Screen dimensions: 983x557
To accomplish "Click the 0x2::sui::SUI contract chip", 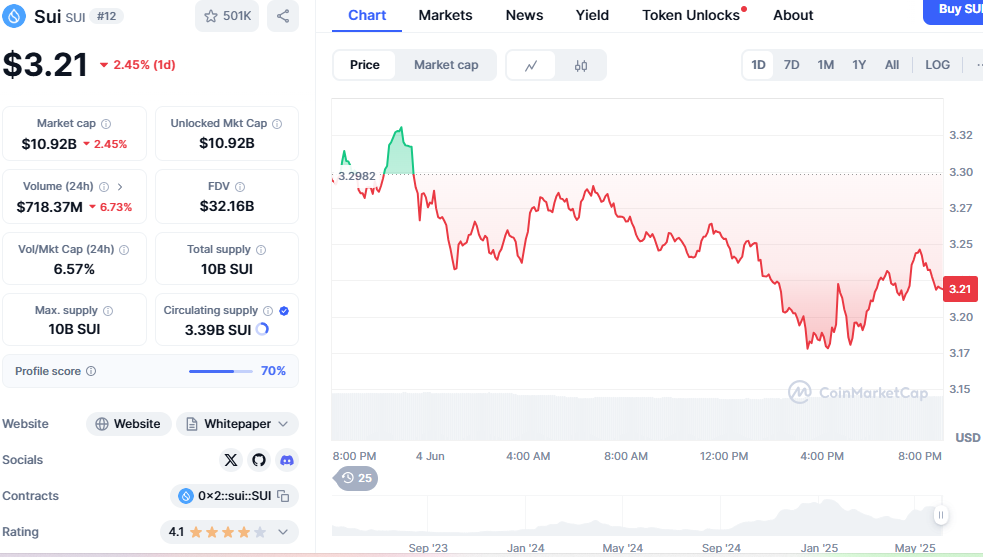I will tap(234, 496).
